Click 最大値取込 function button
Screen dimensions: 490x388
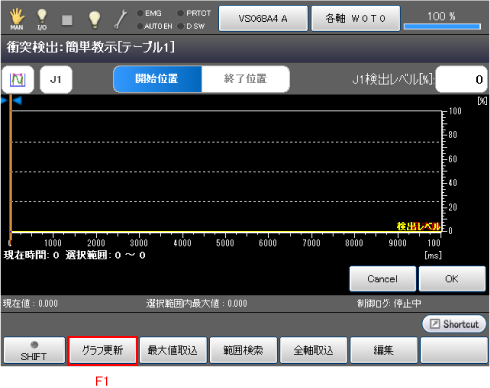173,350
